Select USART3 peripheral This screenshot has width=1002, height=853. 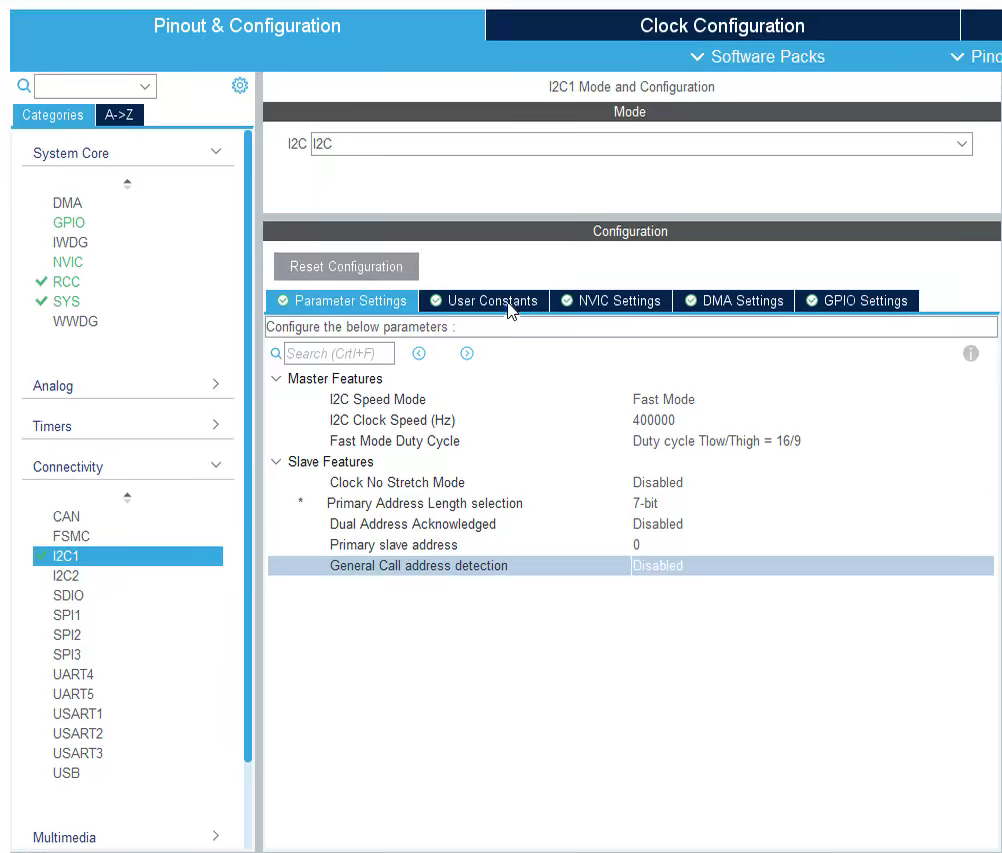[x=78, y=753]
